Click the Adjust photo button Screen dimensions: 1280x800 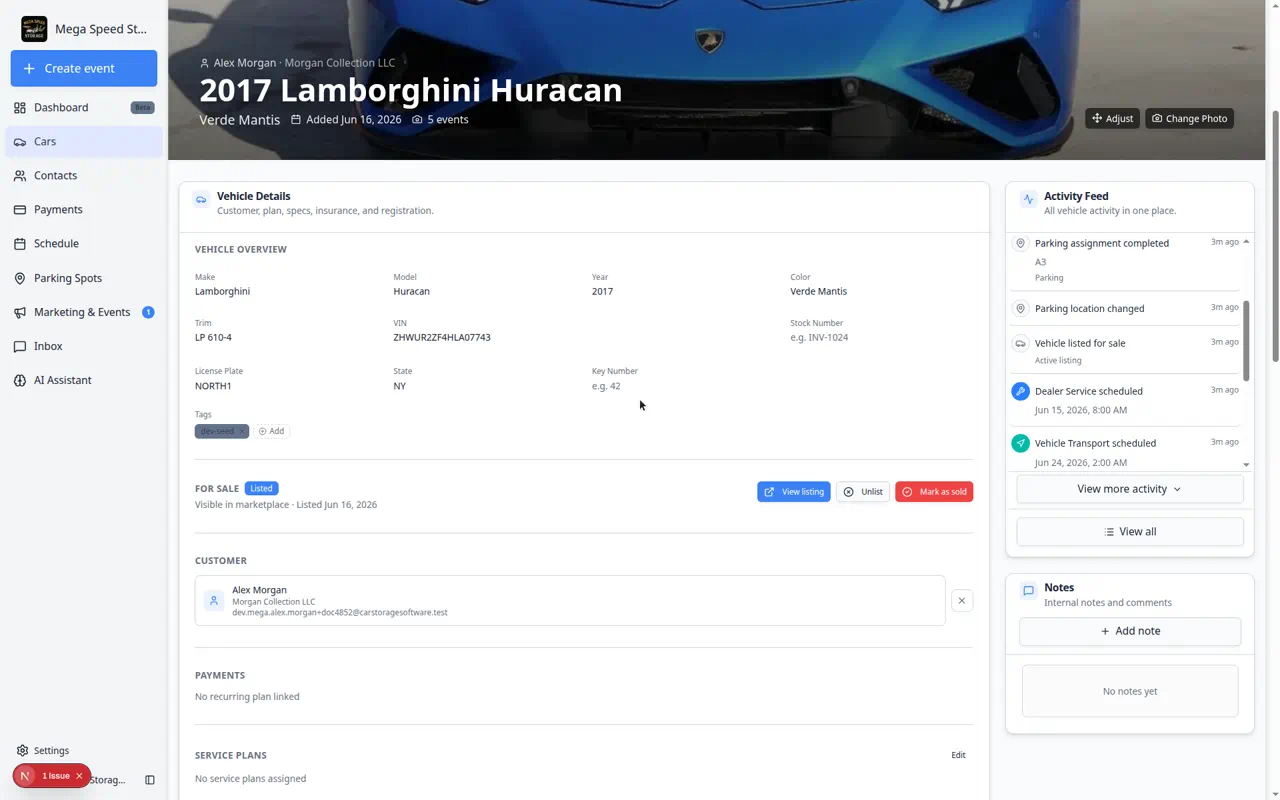coord(1112,118)
